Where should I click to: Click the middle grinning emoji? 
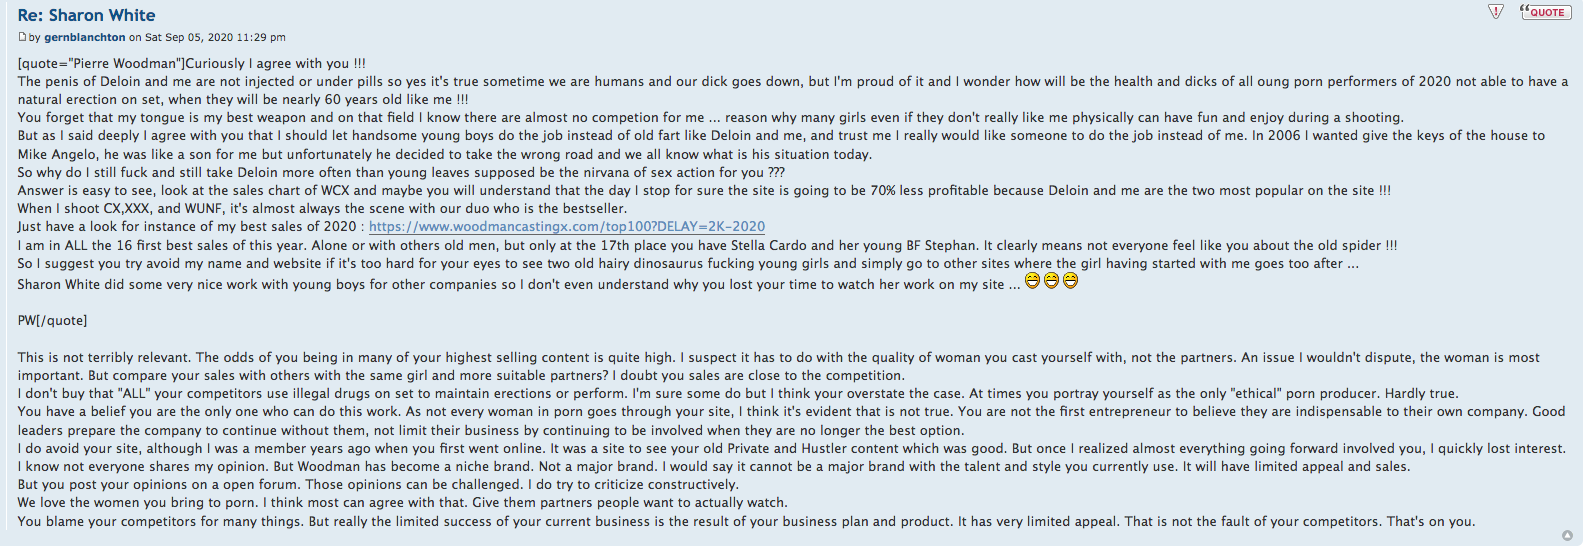pyautogui.click(x=1051, y=282)
